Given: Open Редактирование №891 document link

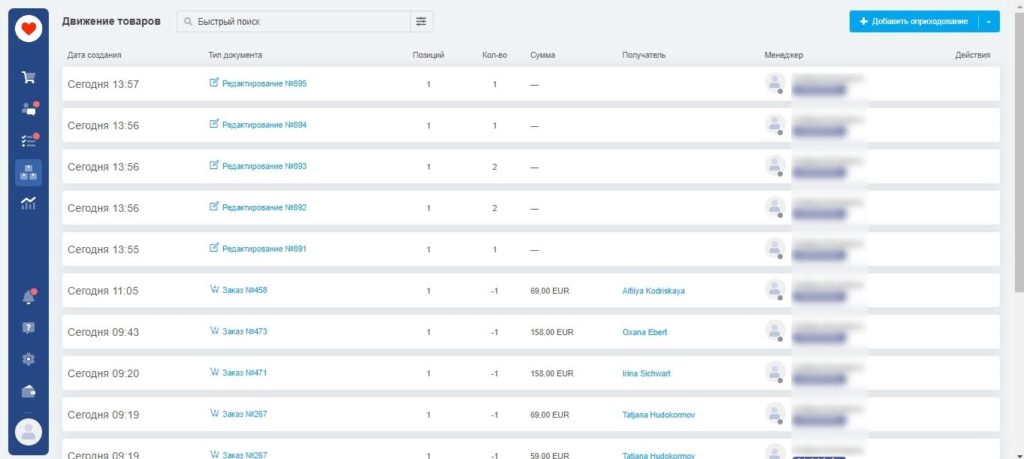Looking at the screenshot, I should (x=264, y=249).
